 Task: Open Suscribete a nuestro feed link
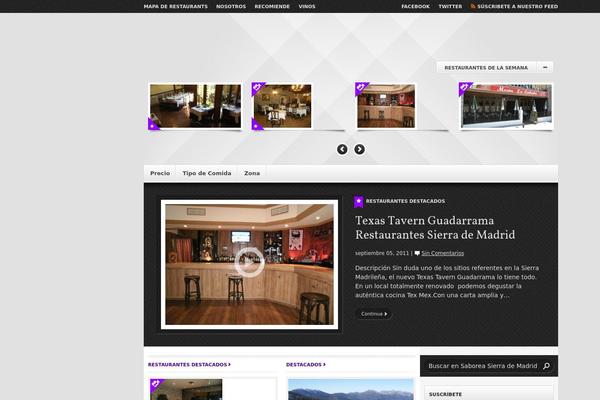click(x=517, y=7)
